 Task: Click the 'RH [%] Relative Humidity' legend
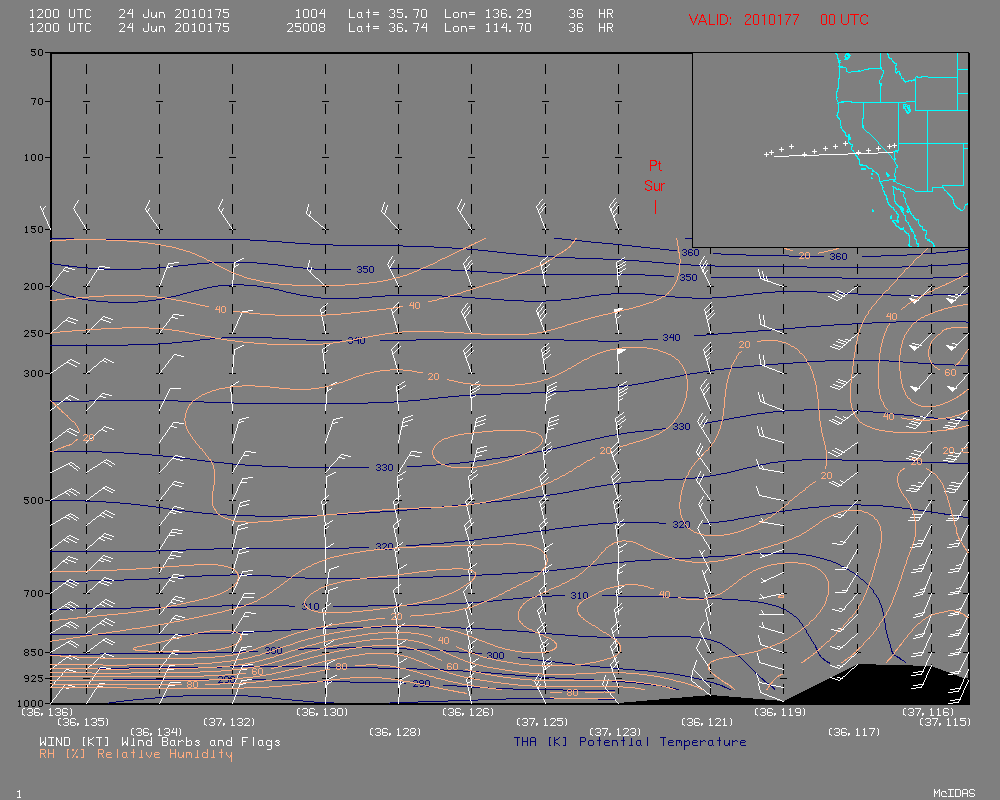(x=136, y=754)
